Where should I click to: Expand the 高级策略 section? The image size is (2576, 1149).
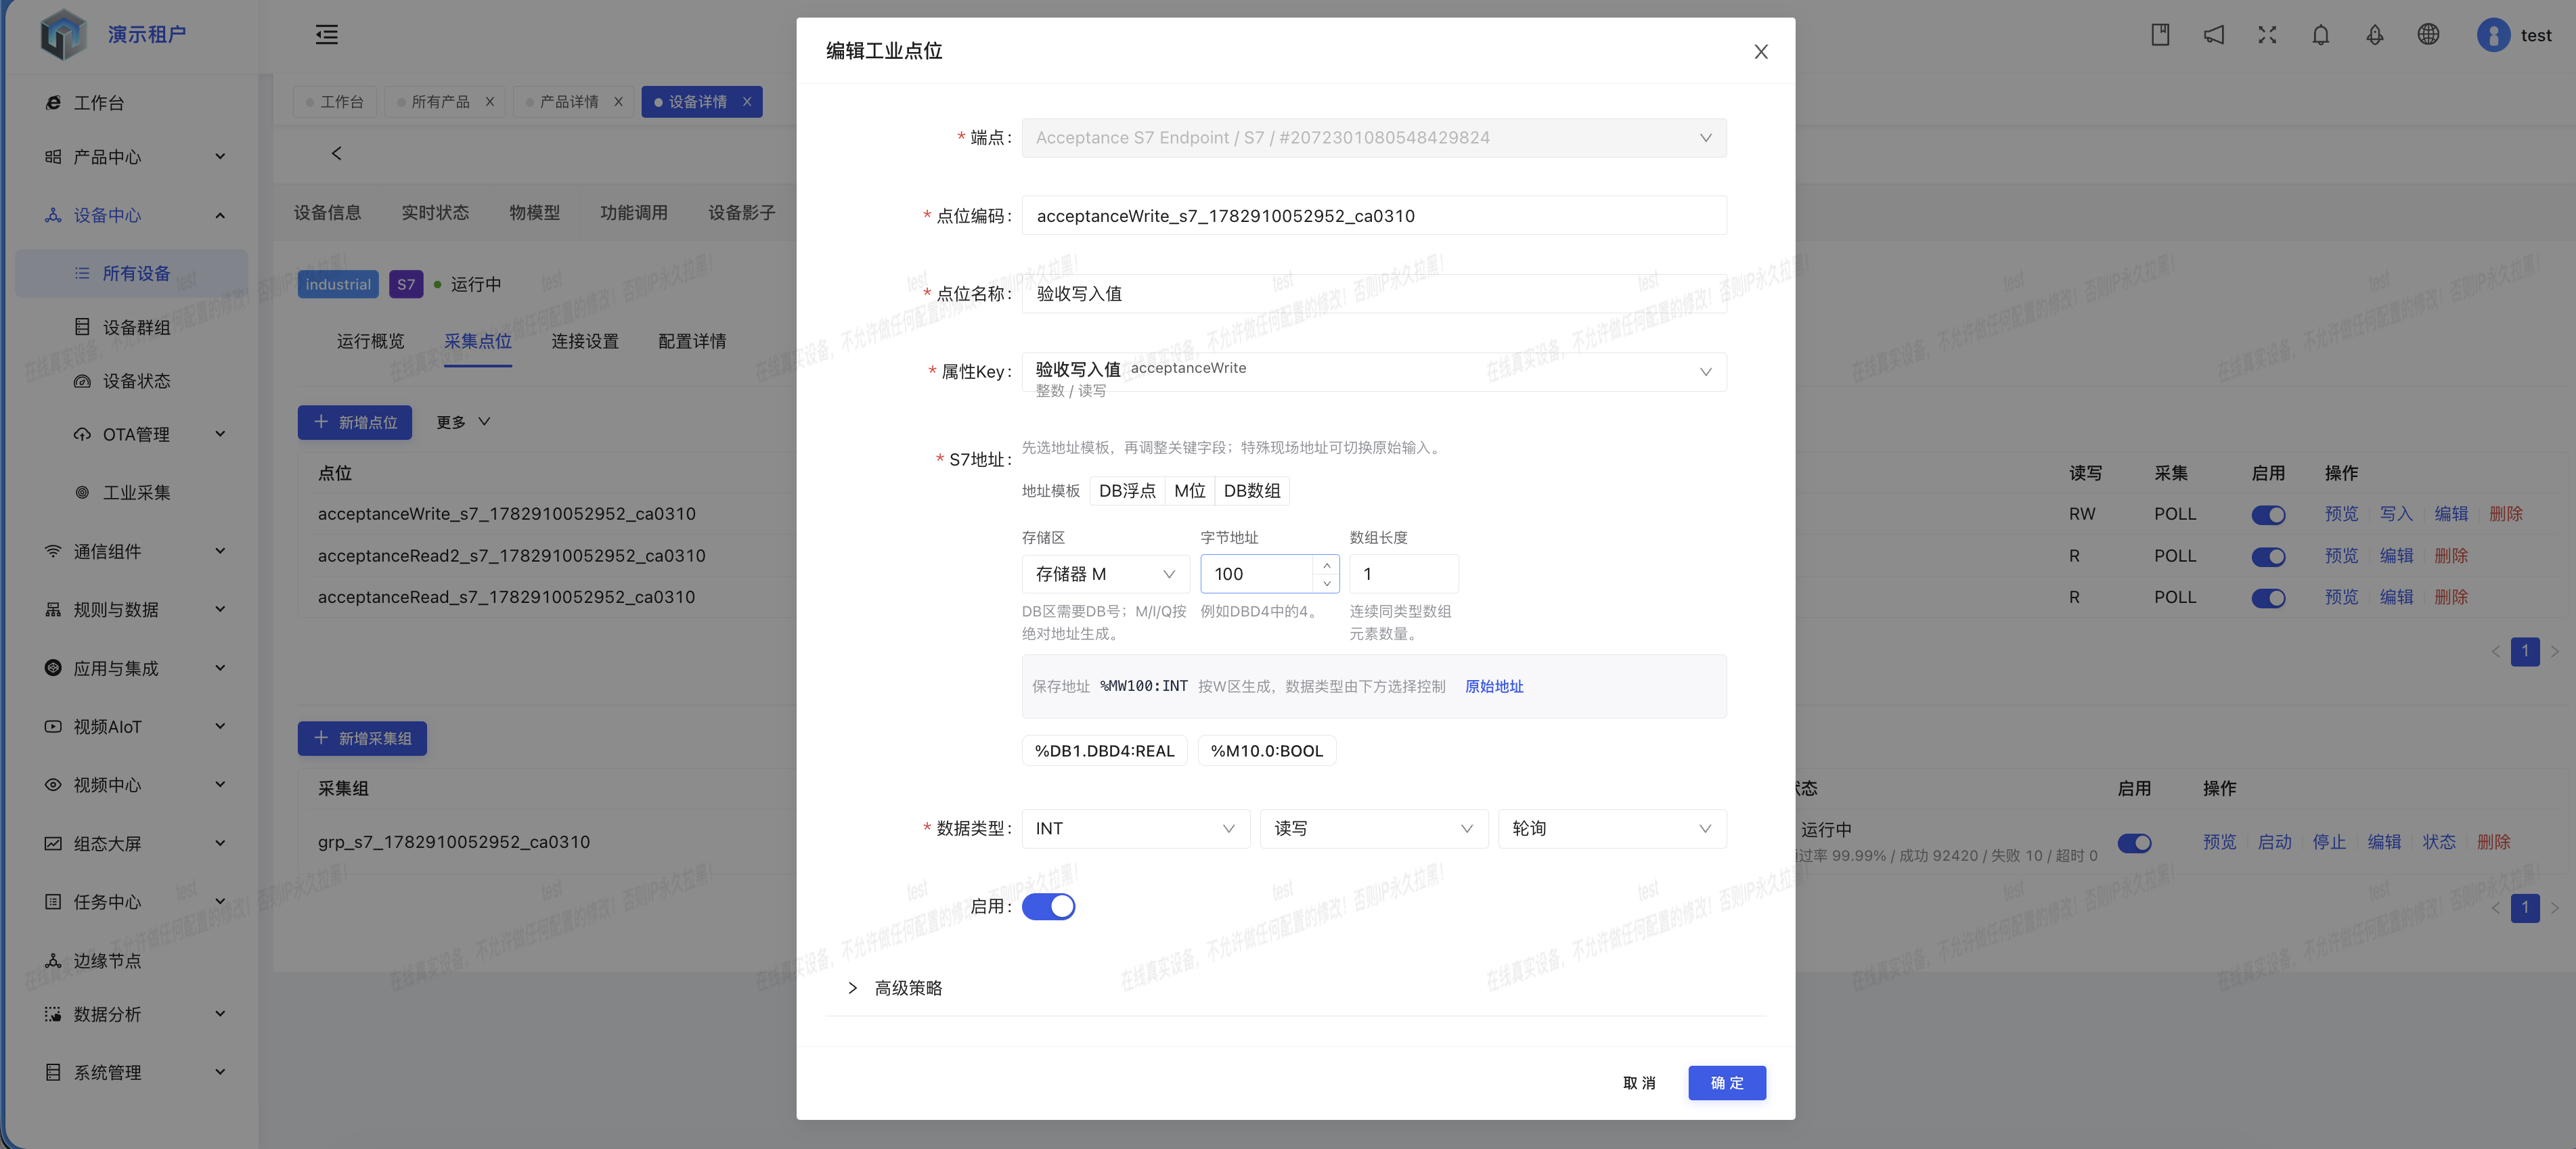[x=895, y=988]
